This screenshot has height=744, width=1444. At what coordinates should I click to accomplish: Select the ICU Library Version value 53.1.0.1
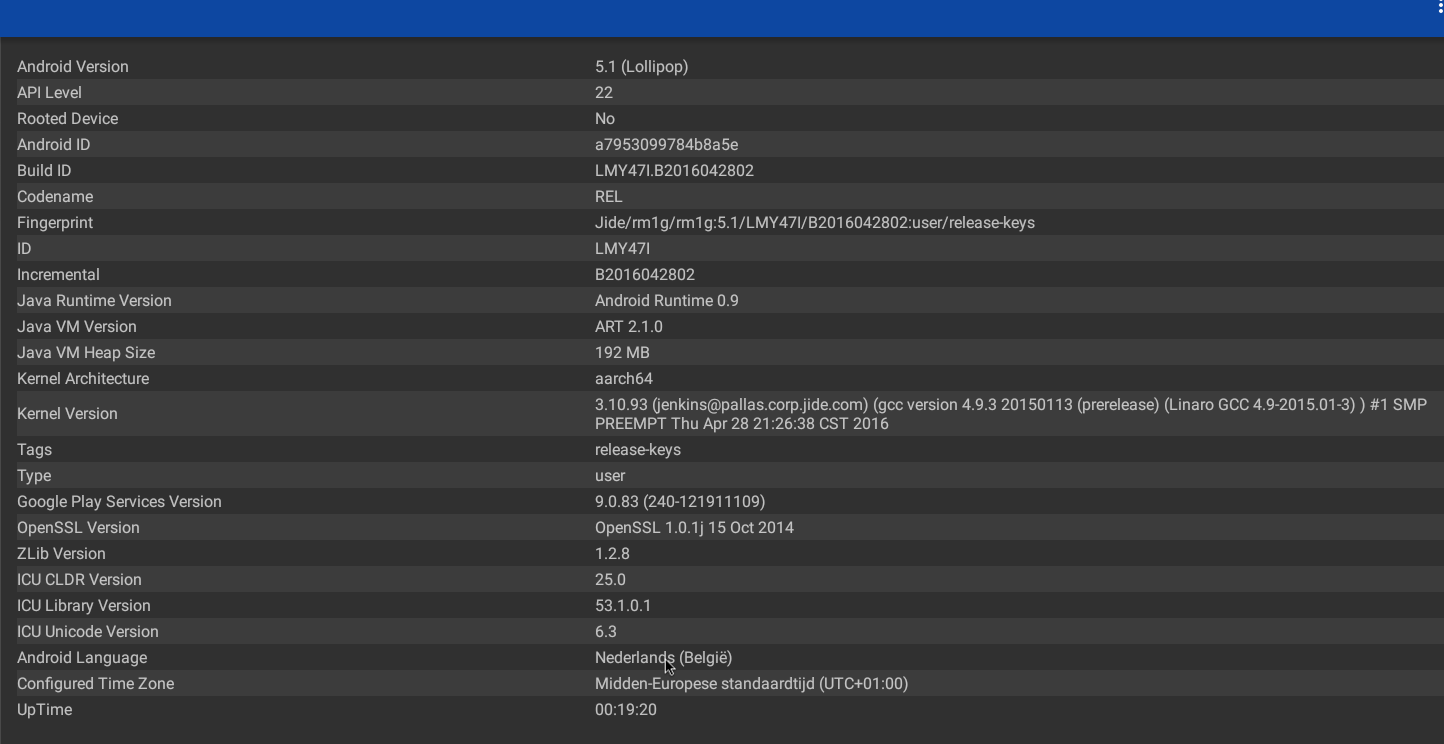[623, 606]
